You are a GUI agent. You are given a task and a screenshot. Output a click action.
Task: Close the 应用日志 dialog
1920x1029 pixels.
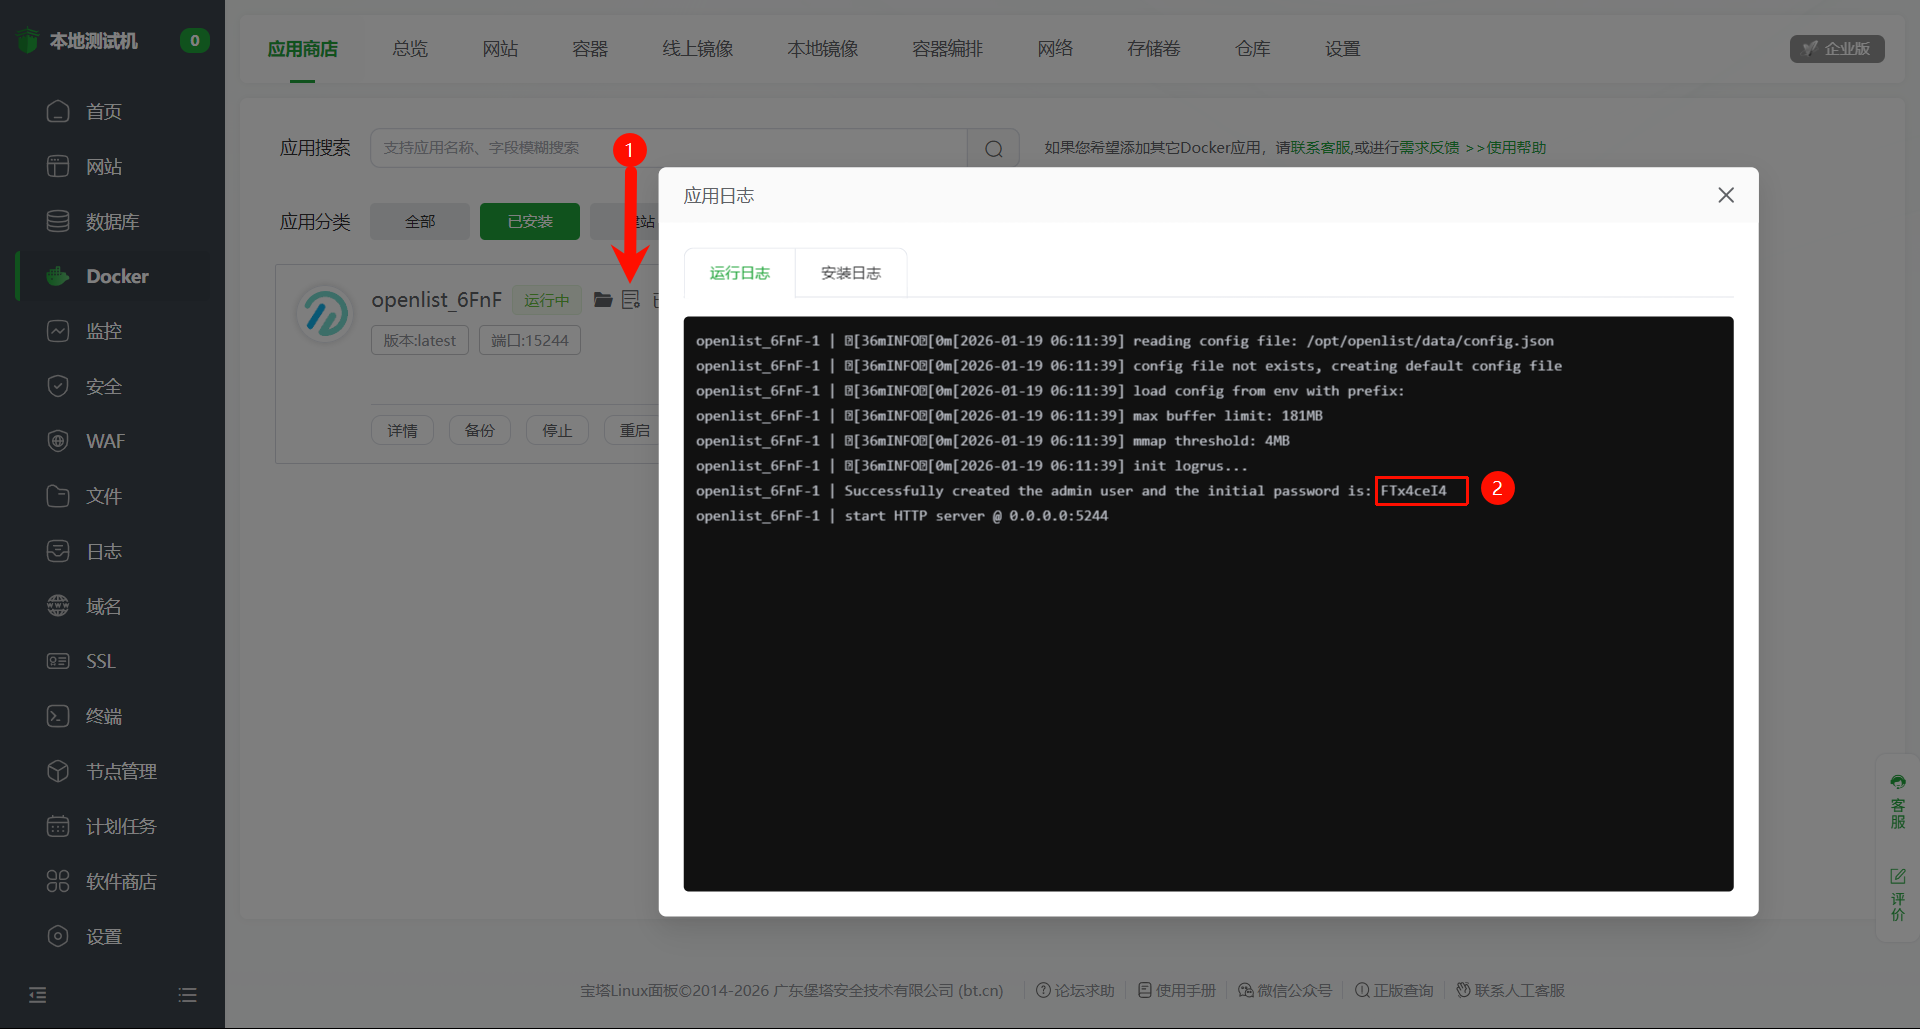click(1725, 195)
